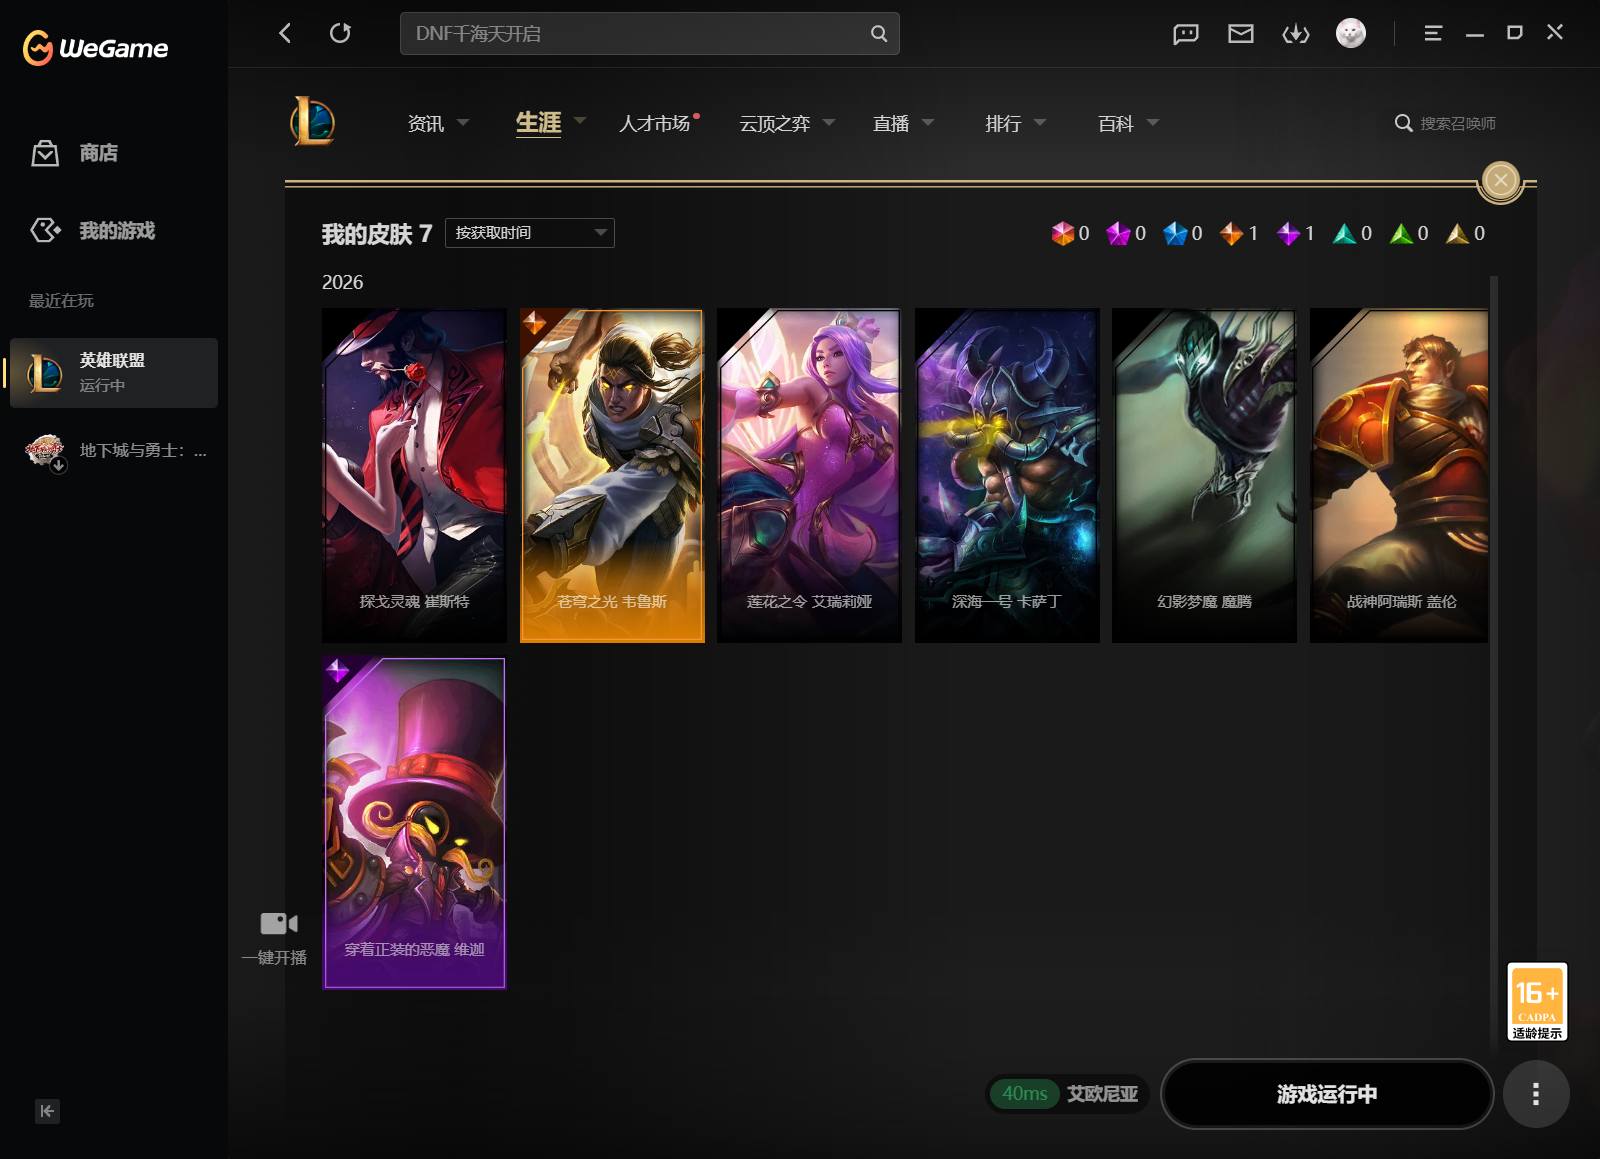
Task: Open the 幻影梦魇 魔腾 skin card
Action: 1204,475
